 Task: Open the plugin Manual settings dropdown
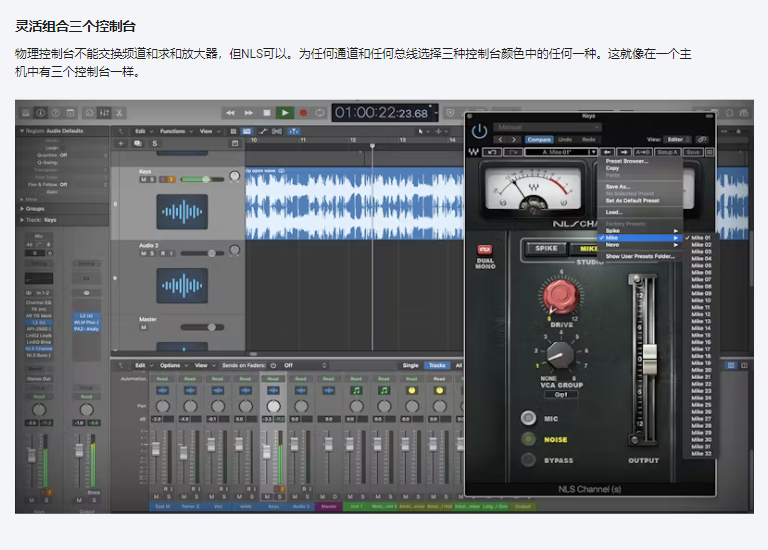(547, 127)
